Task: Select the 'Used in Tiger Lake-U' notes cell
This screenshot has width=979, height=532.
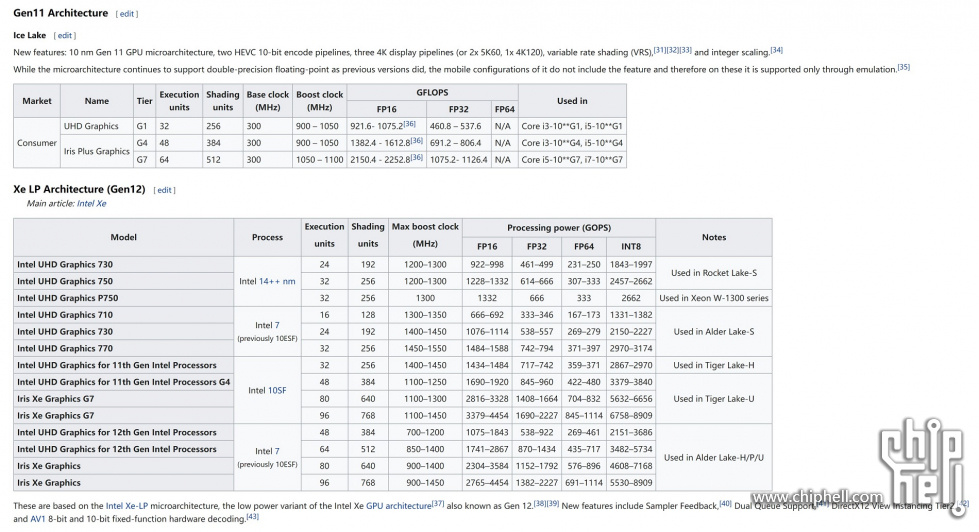Action: [x=714, y=399]
